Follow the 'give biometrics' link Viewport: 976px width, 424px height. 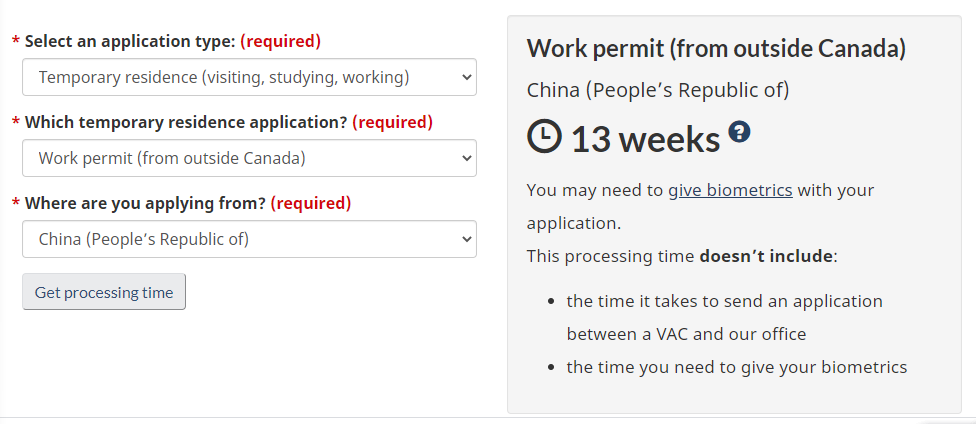(x=730, y=190)
